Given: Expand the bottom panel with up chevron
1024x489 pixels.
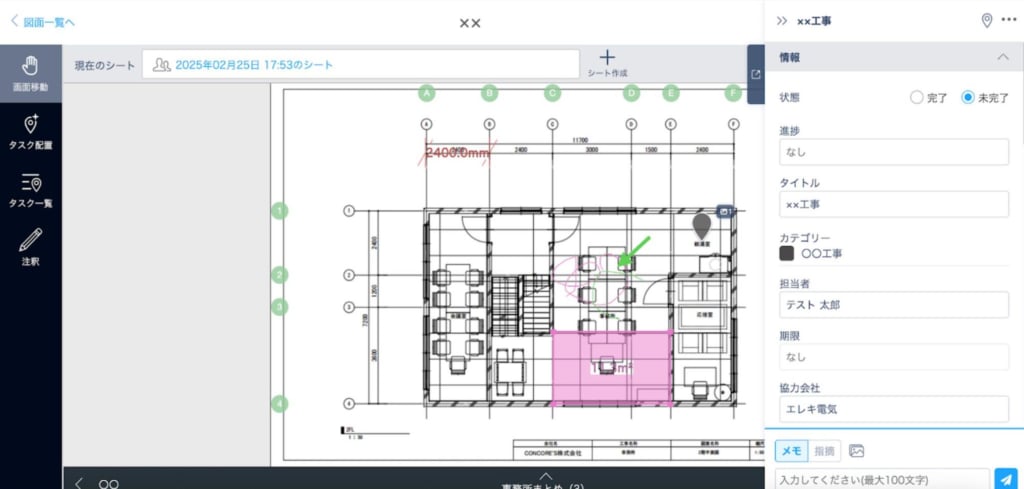Looking at the screenshot, I should pos(545,476).
